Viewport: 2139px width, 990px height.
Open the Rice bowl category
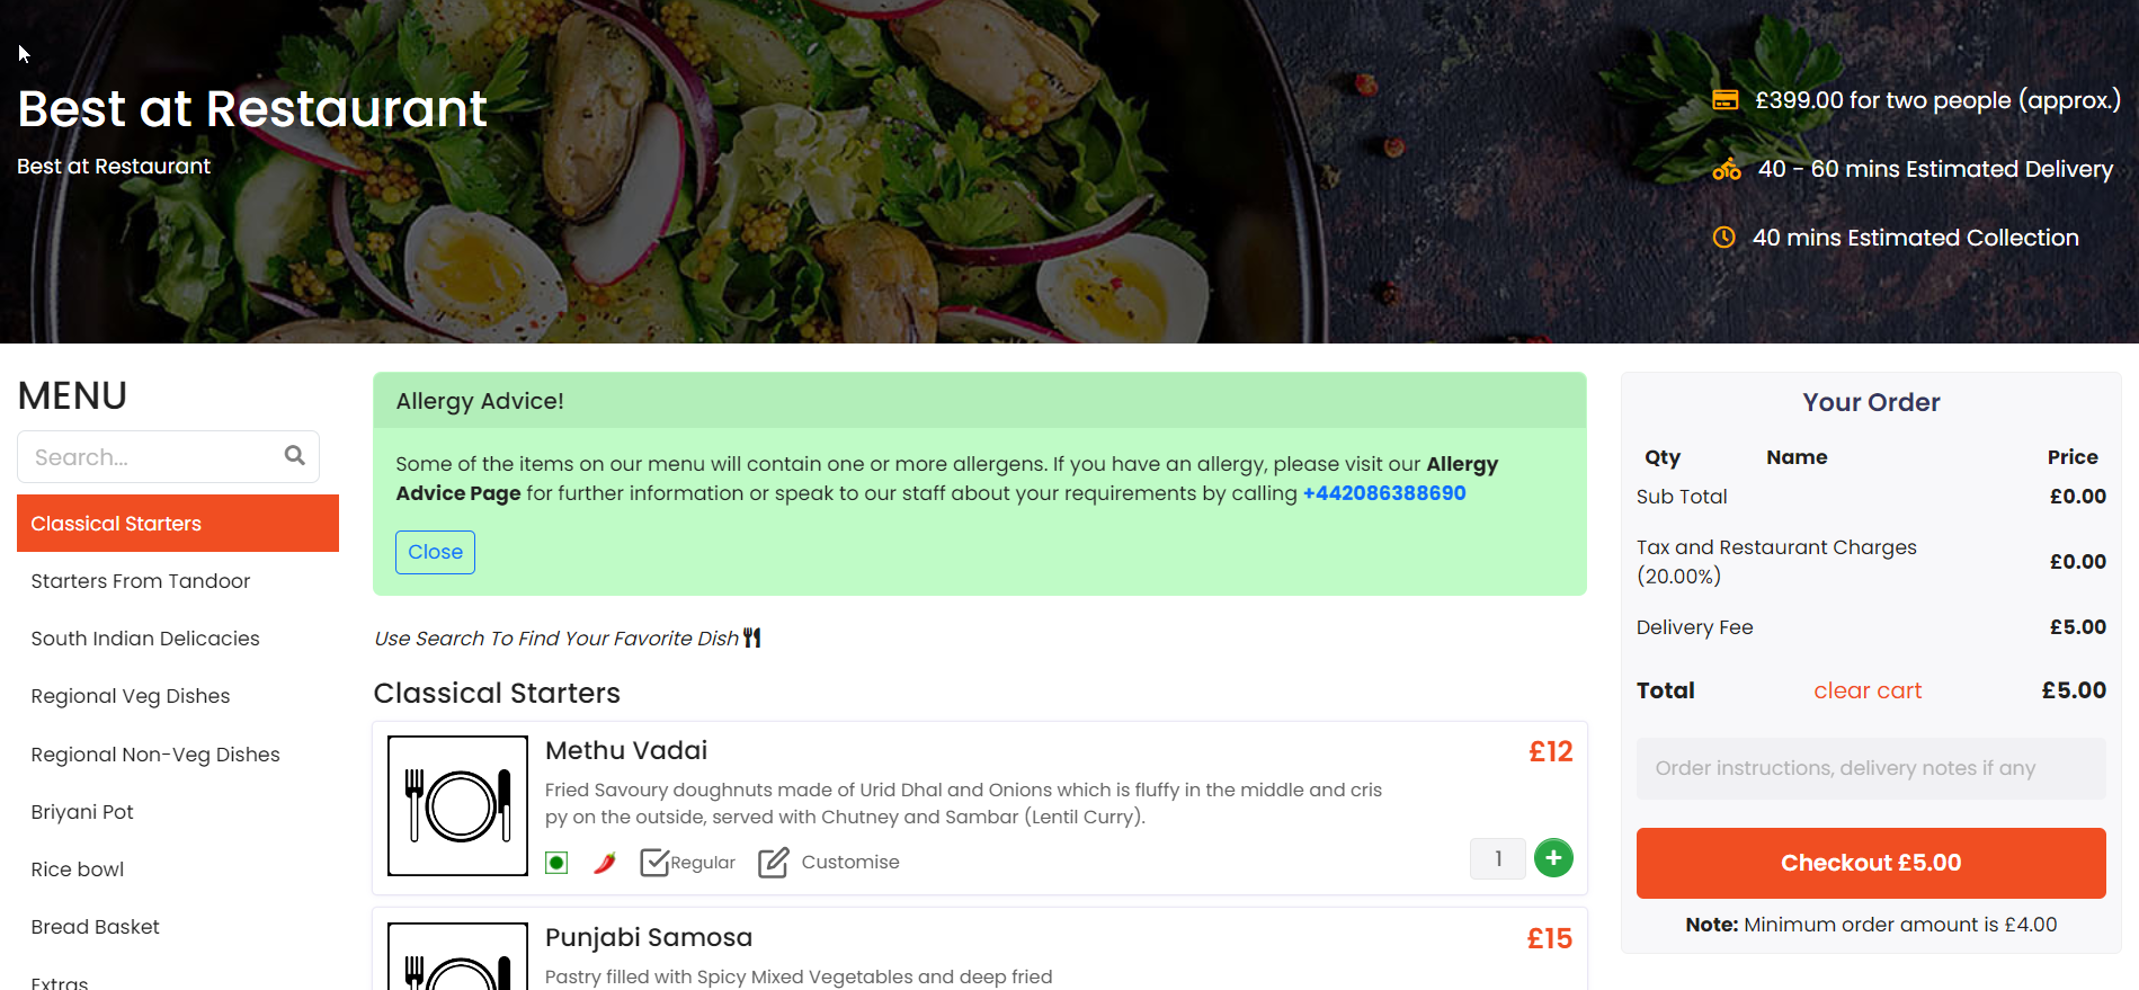(77, 869)
